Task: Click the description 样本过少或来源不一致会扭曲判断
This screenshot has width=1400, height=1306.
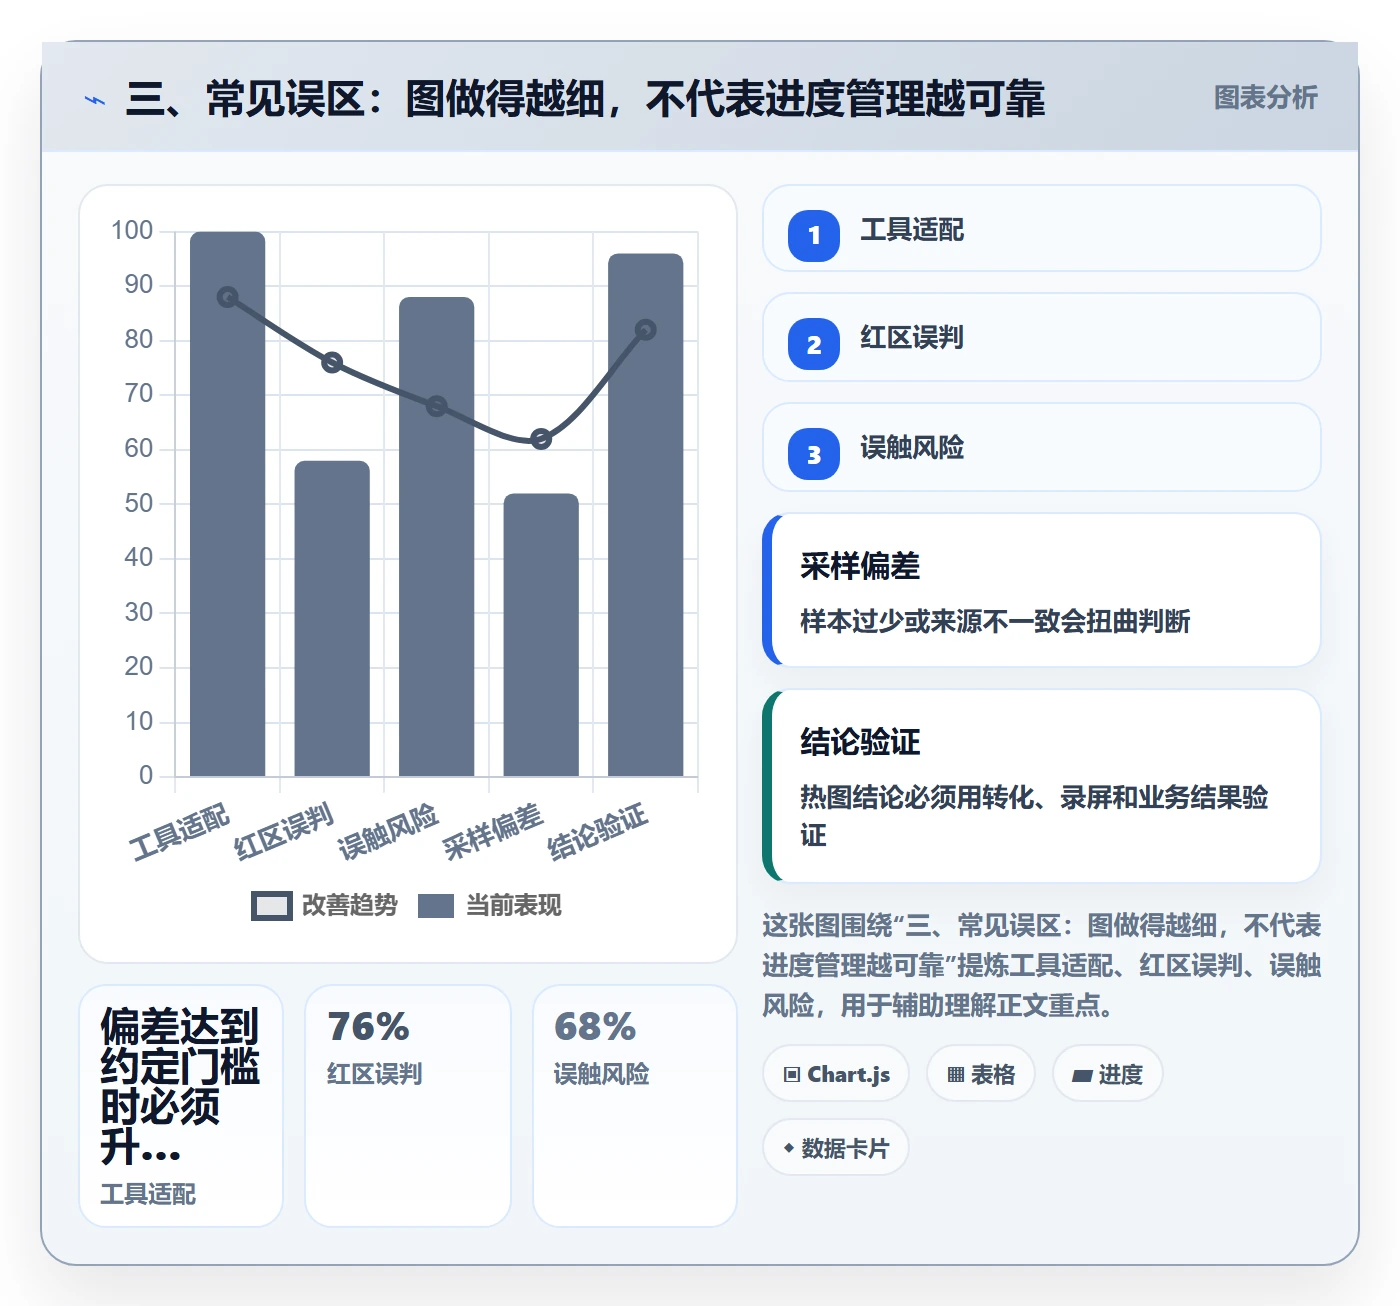Action: (995, 621)
